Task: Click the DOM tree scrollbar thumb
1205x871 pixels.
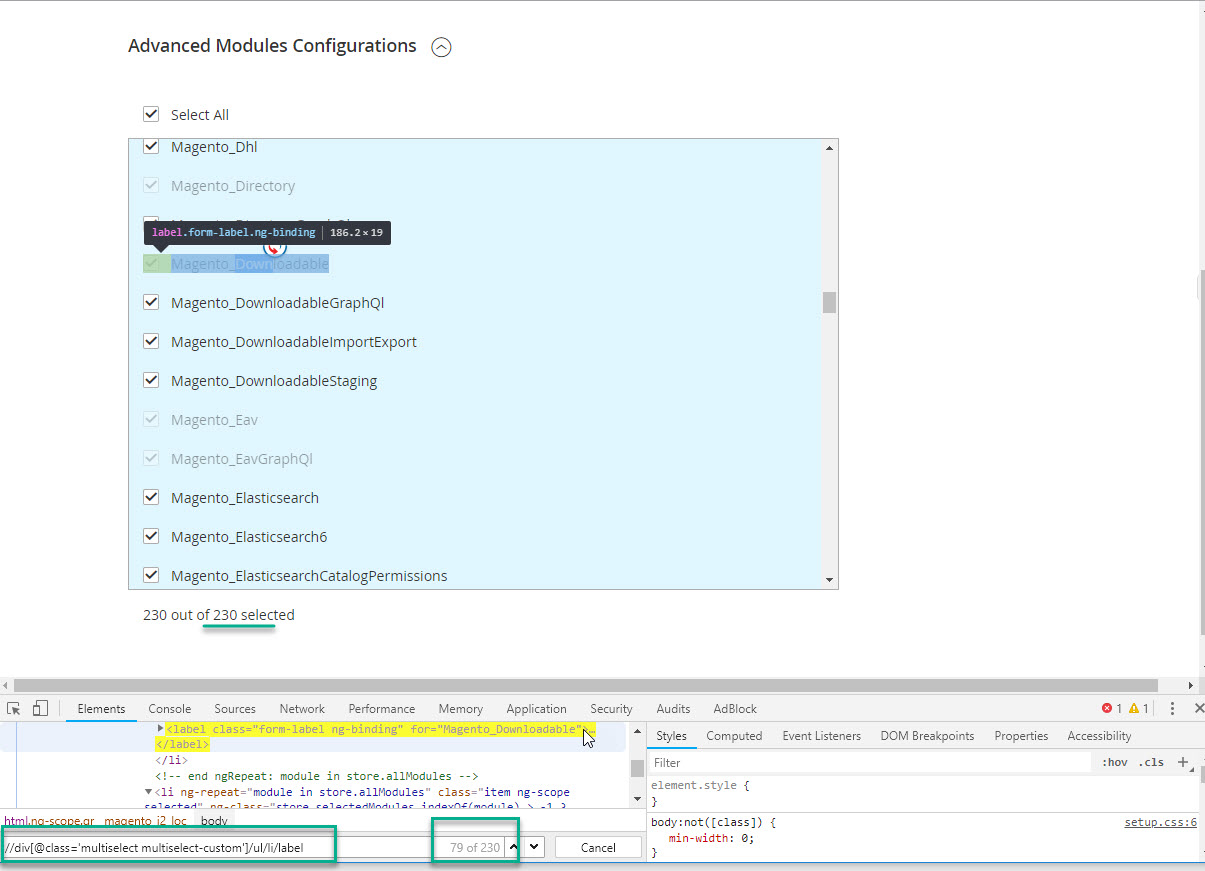Action: 637,768
